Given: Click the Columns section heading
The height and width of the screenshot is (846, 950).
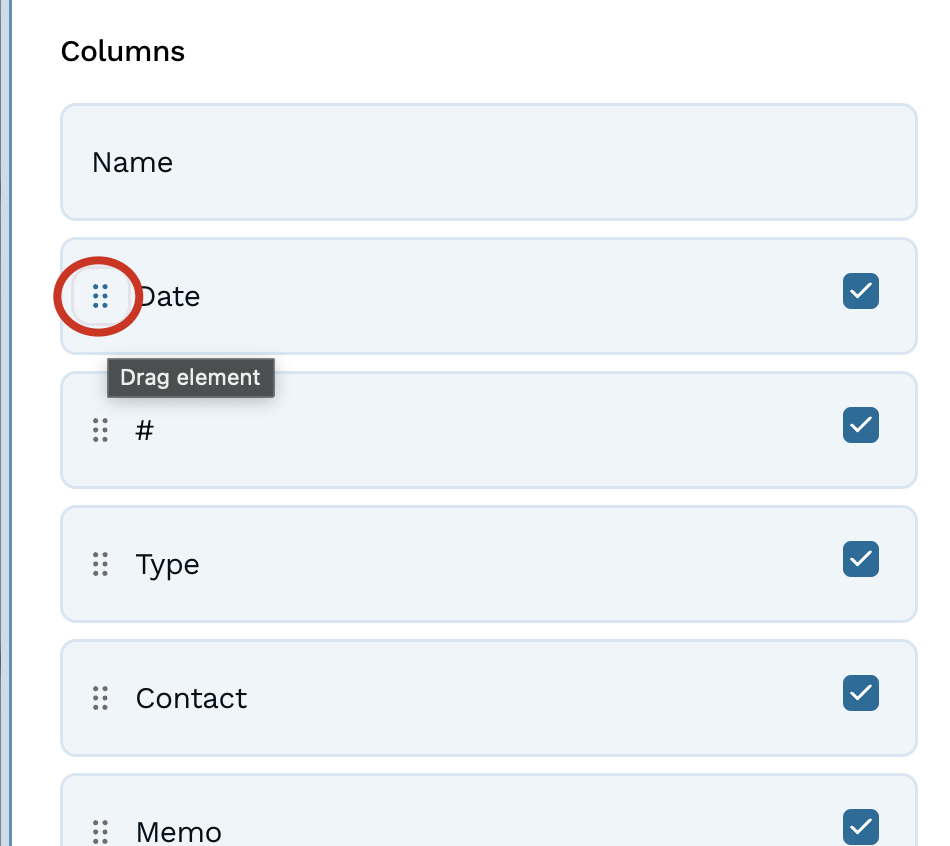Looking at the screenshot, I should click(123, 52).
